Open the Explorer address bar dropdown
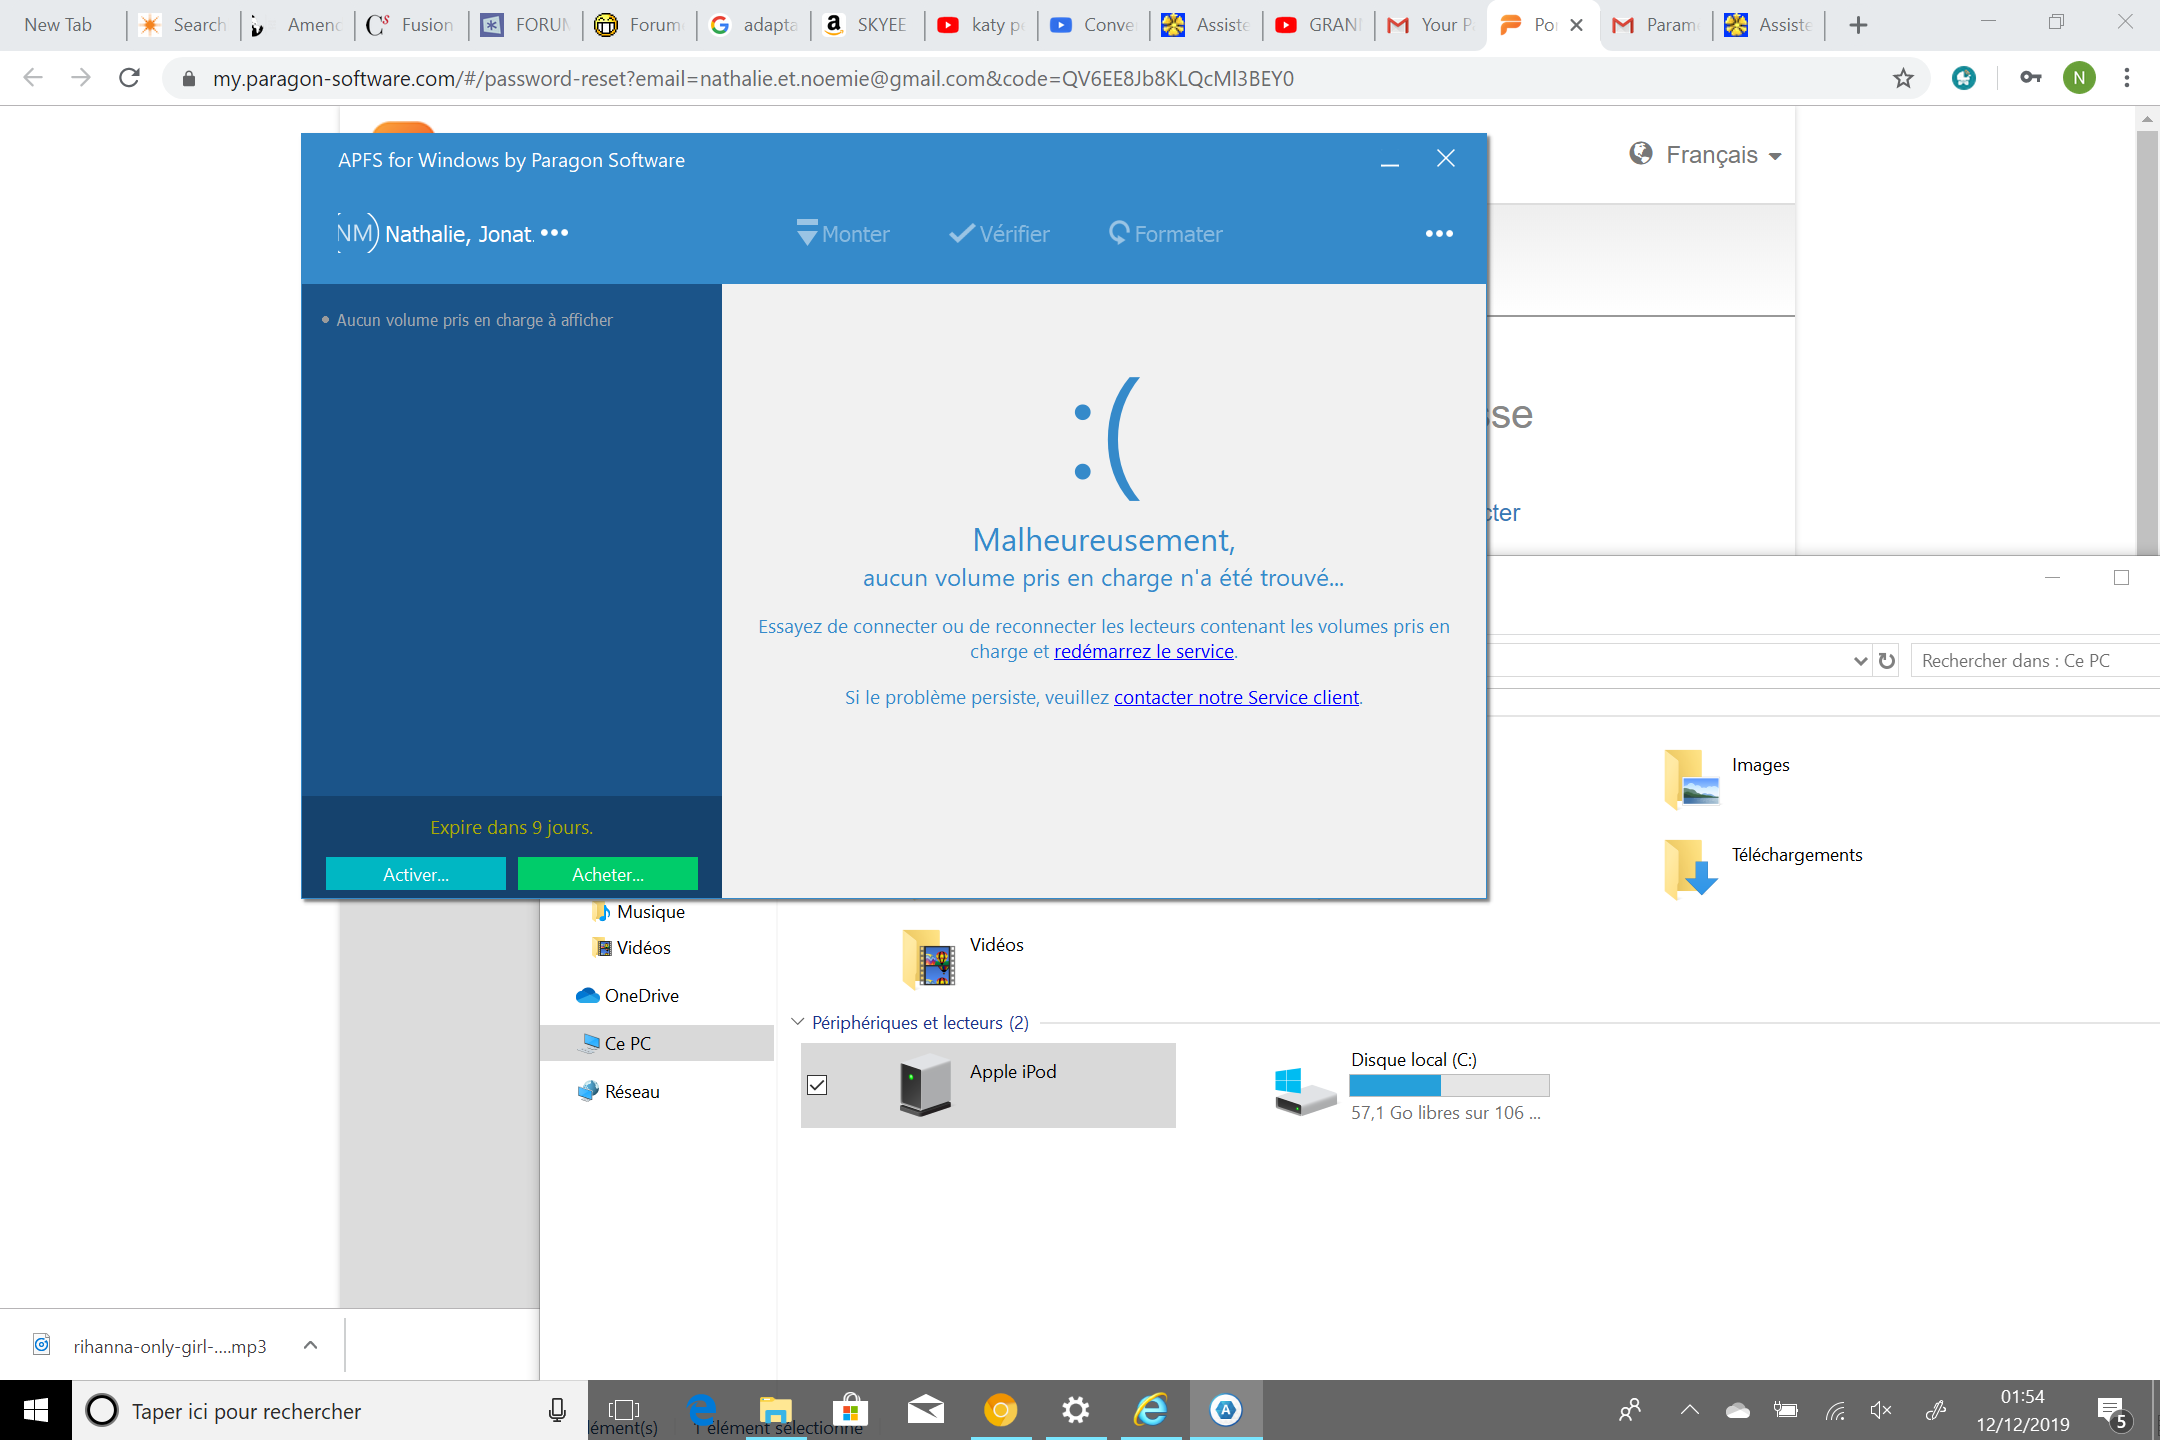This screenshot has height=1440, width=2160. point(1860,661)
